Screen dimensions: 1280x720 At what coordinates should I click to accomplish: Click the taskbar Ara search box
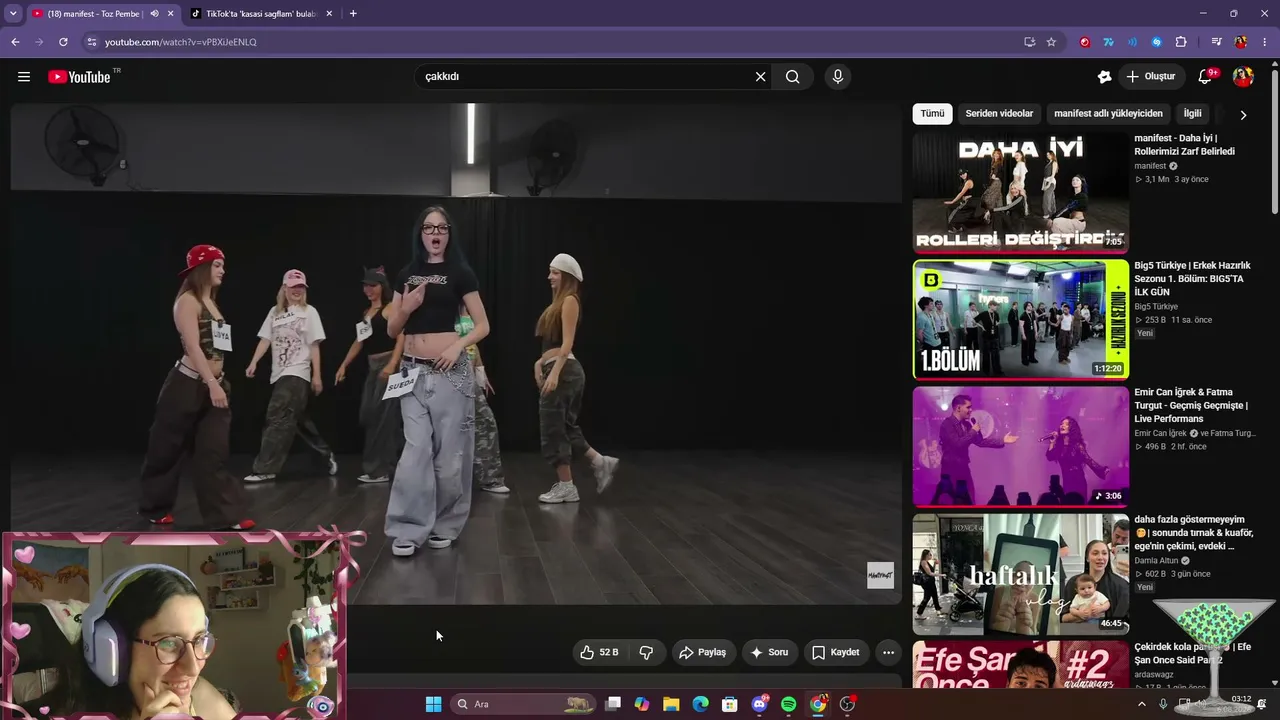click(x=524, y=704)
